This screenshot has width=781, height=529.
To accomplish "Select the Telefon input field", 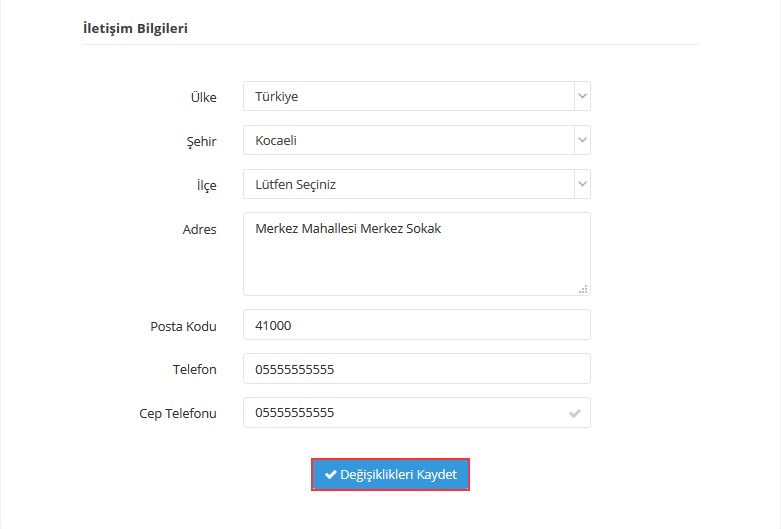I will pos(416,369).
